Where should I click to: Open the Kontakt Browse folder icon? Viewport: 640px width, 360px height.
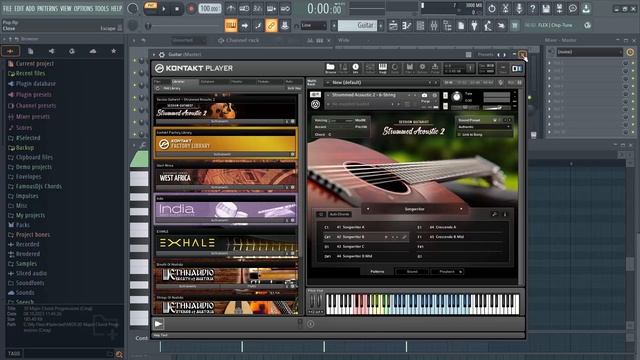coord(330,68)
